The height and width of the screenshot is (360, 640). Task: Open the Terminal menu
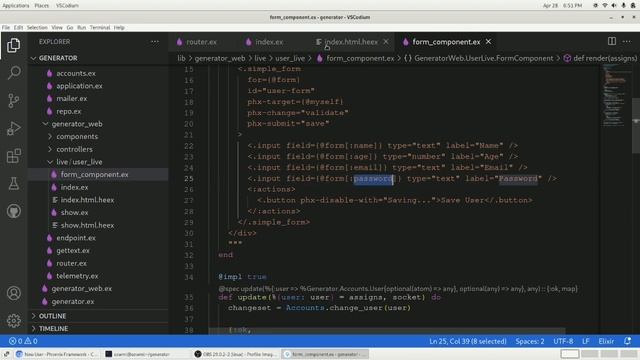coord(100,27)
